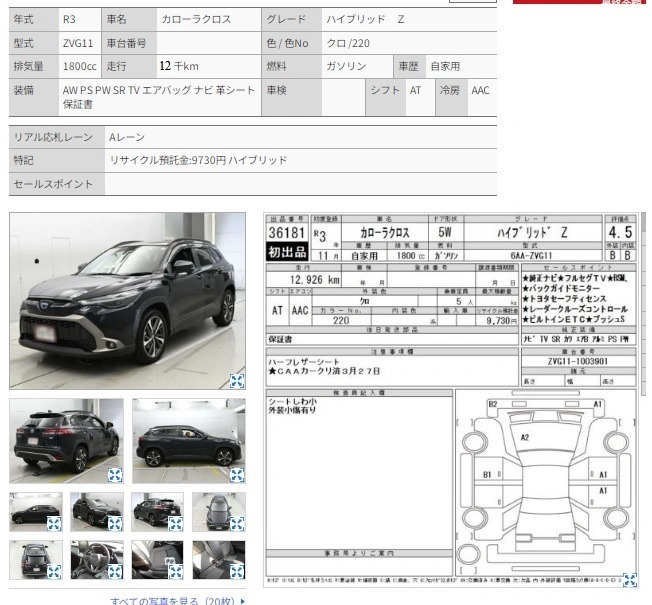Expand the small side-profile thumbnail using its icon
The image size is (652, 605).
tap(54, 524)
